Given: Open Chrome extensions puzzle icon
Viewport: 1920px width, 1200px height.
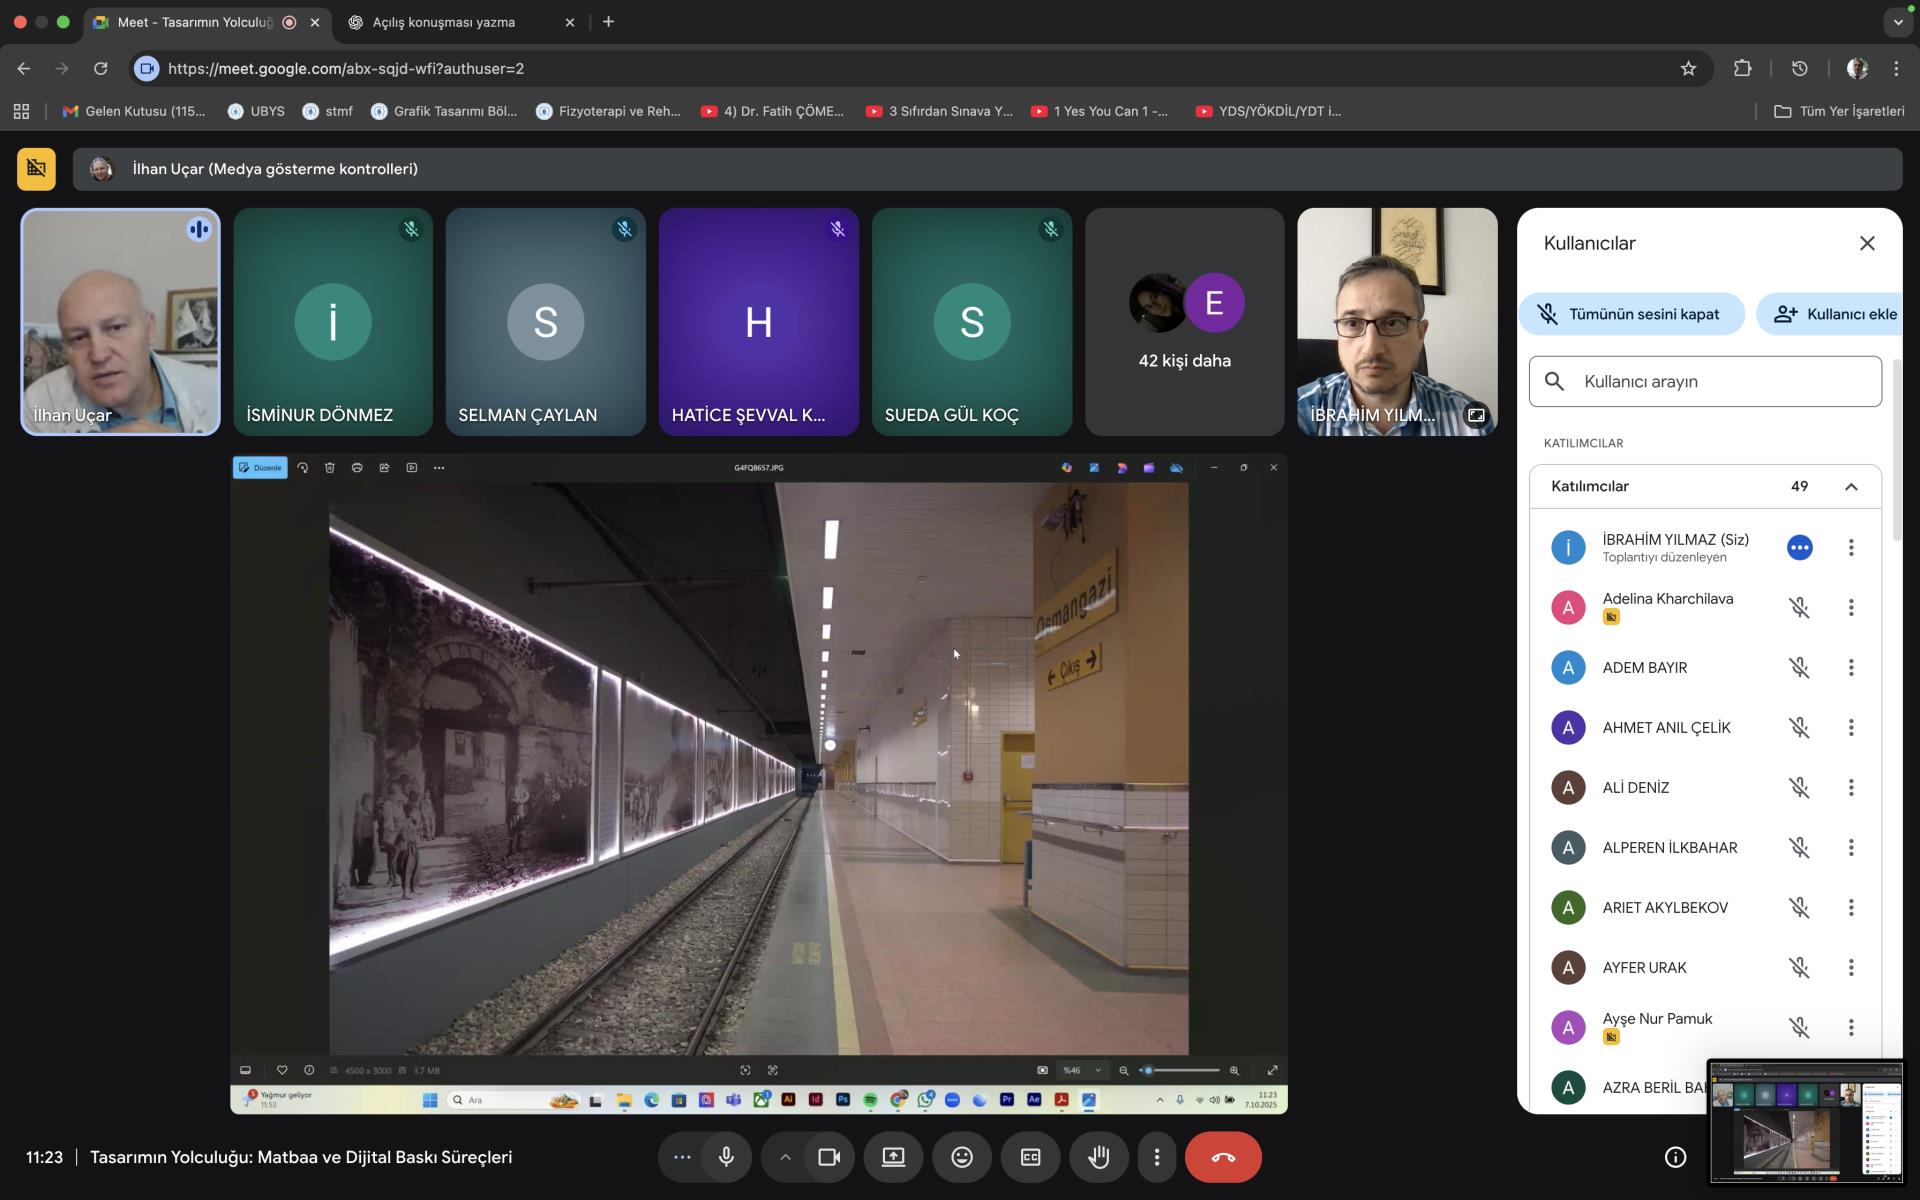Looking at the screenshot, I should pyautogui.click(x=1742, y=68).
